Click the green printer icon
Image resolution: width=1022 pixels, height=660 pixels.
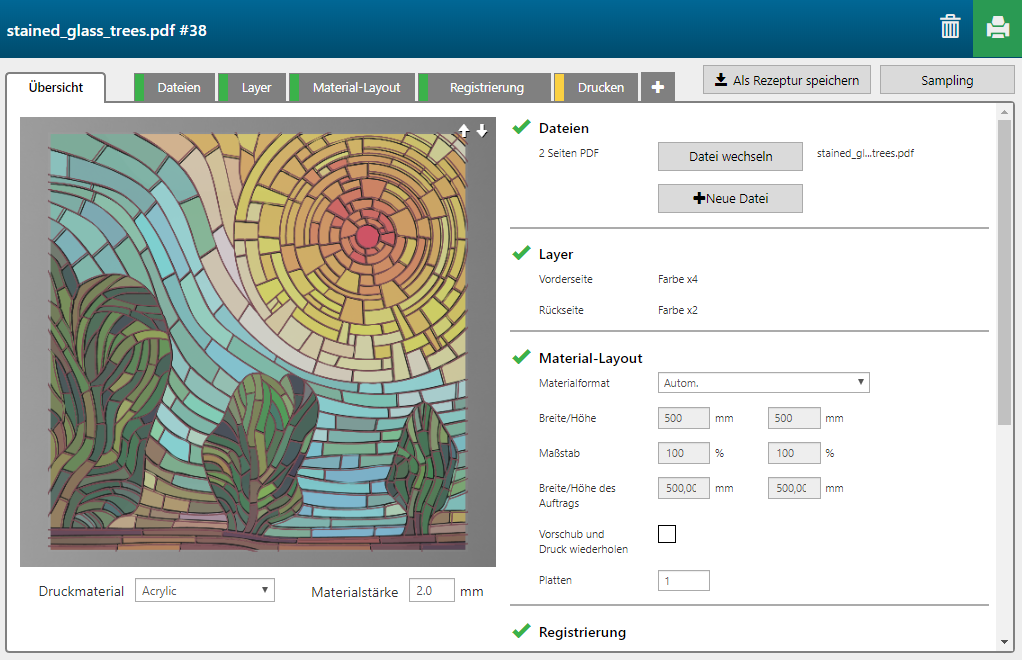[x=997, y=28]
